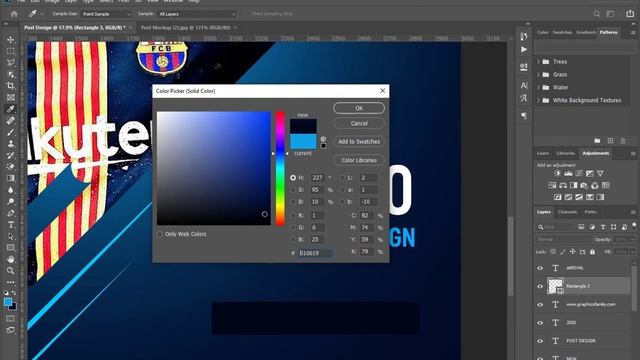The image size is (640, 360).
Task: Select the R red radio button
Action: pos(293,216)
